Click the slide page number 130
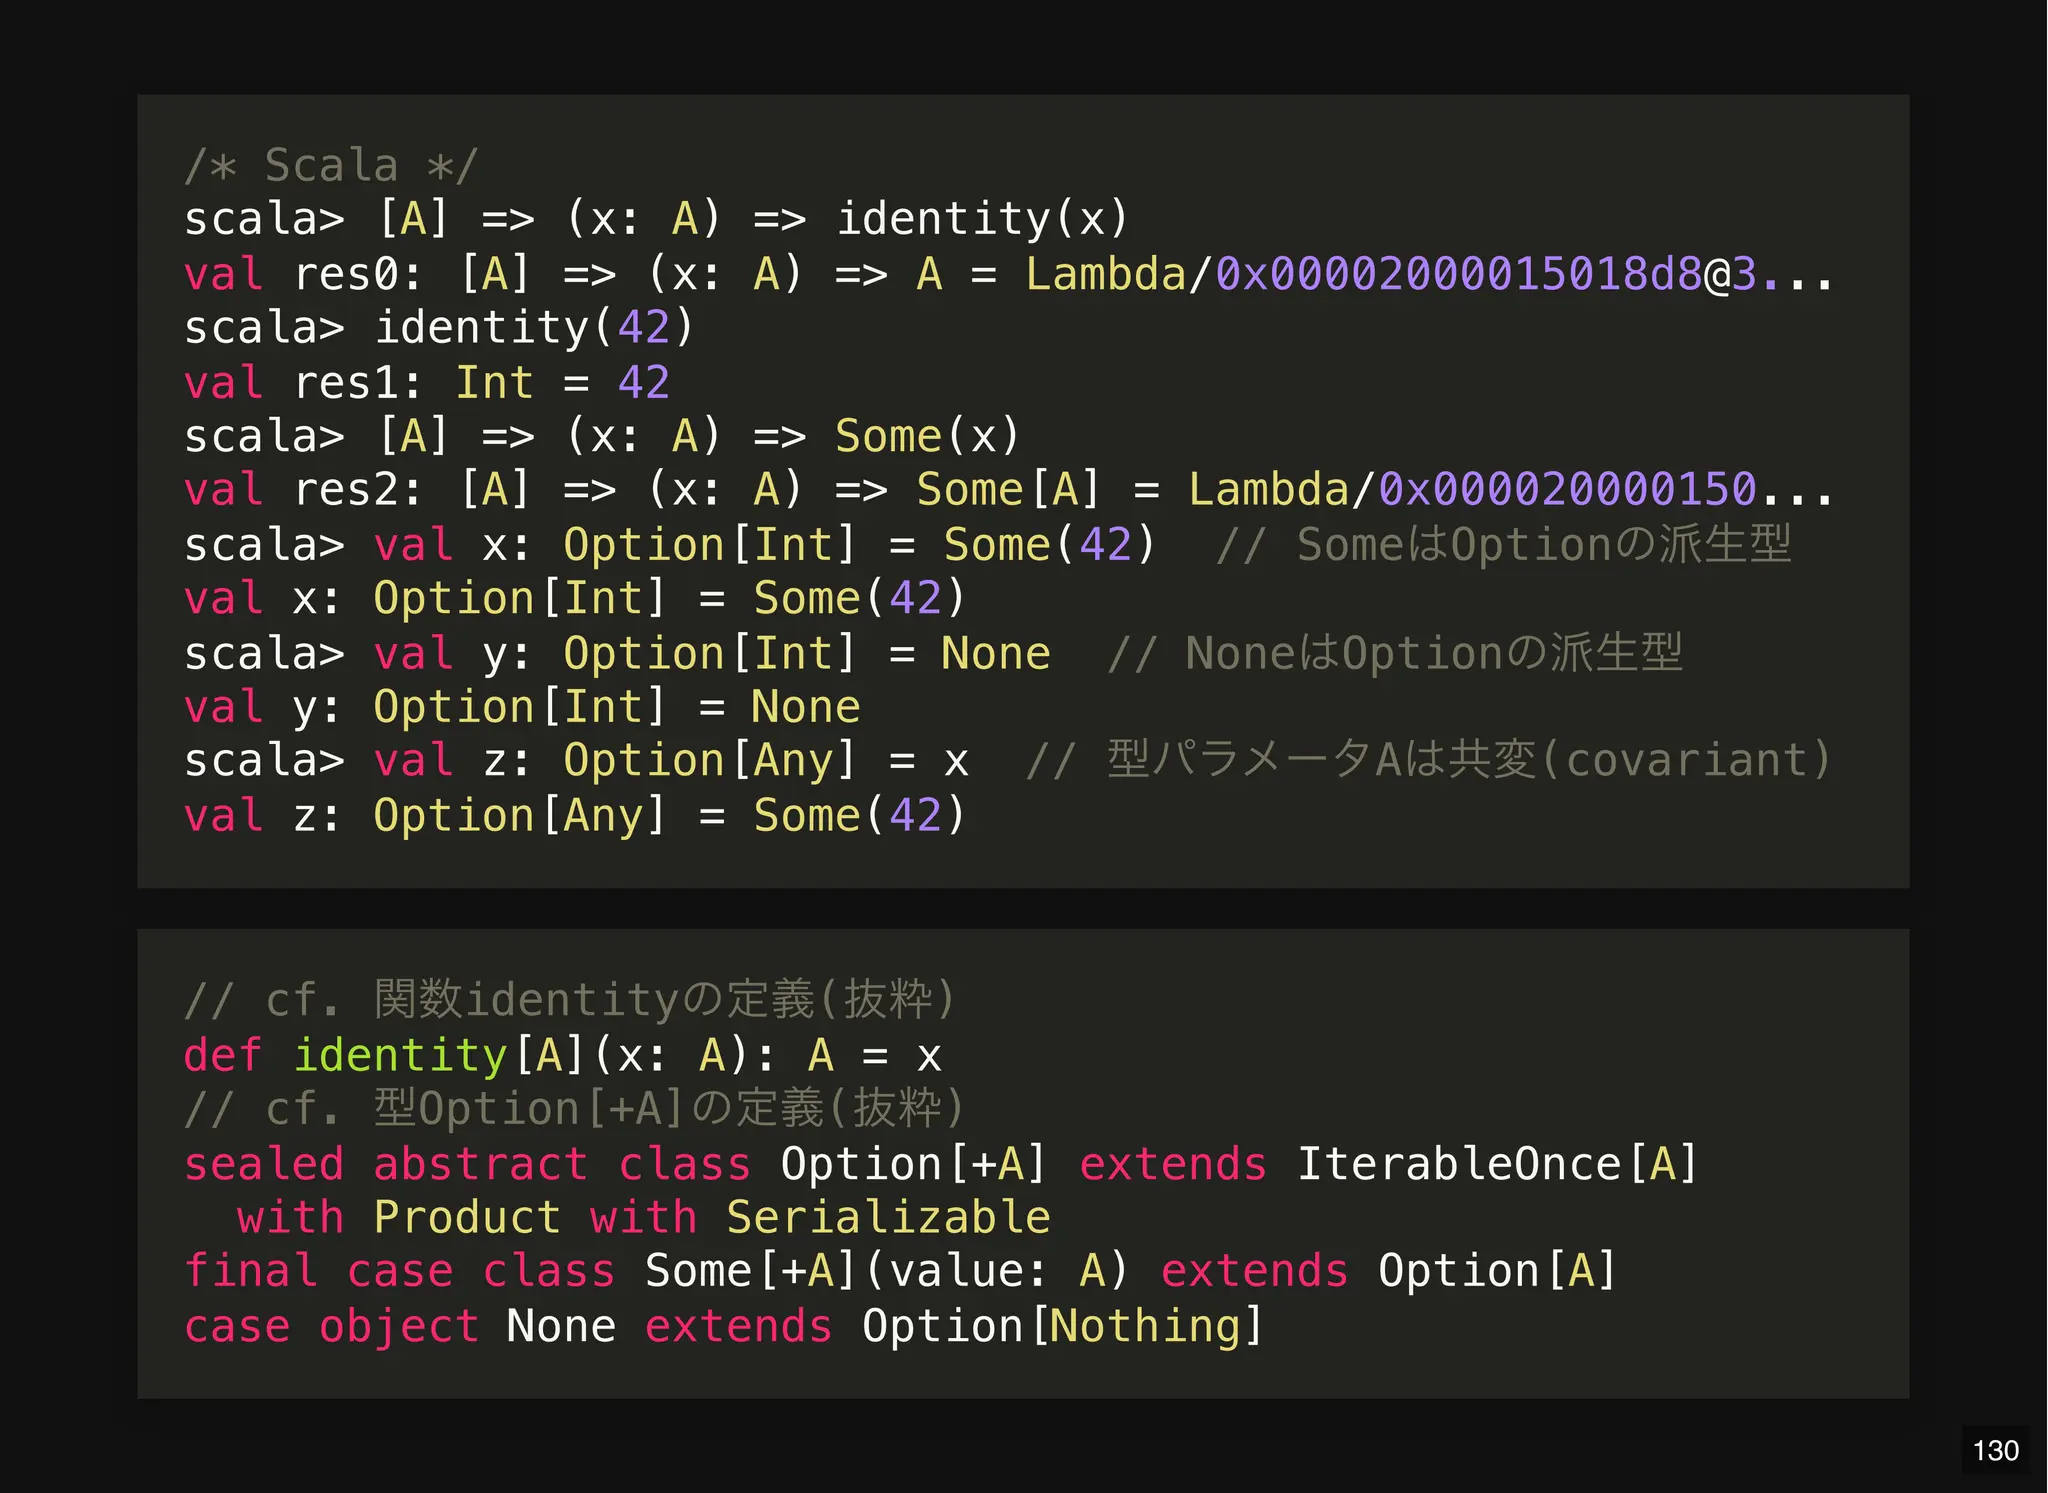 1995,1450
